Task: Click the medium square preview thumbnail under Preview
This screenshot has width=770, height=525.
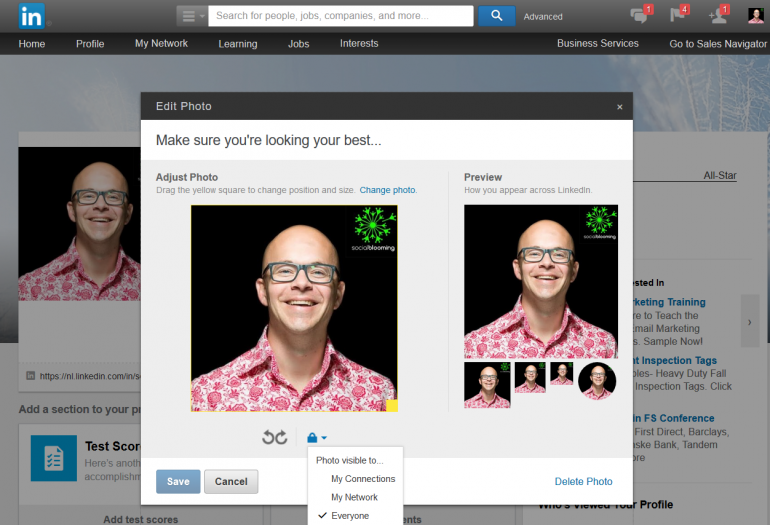Action: click(x=530, y=377)
